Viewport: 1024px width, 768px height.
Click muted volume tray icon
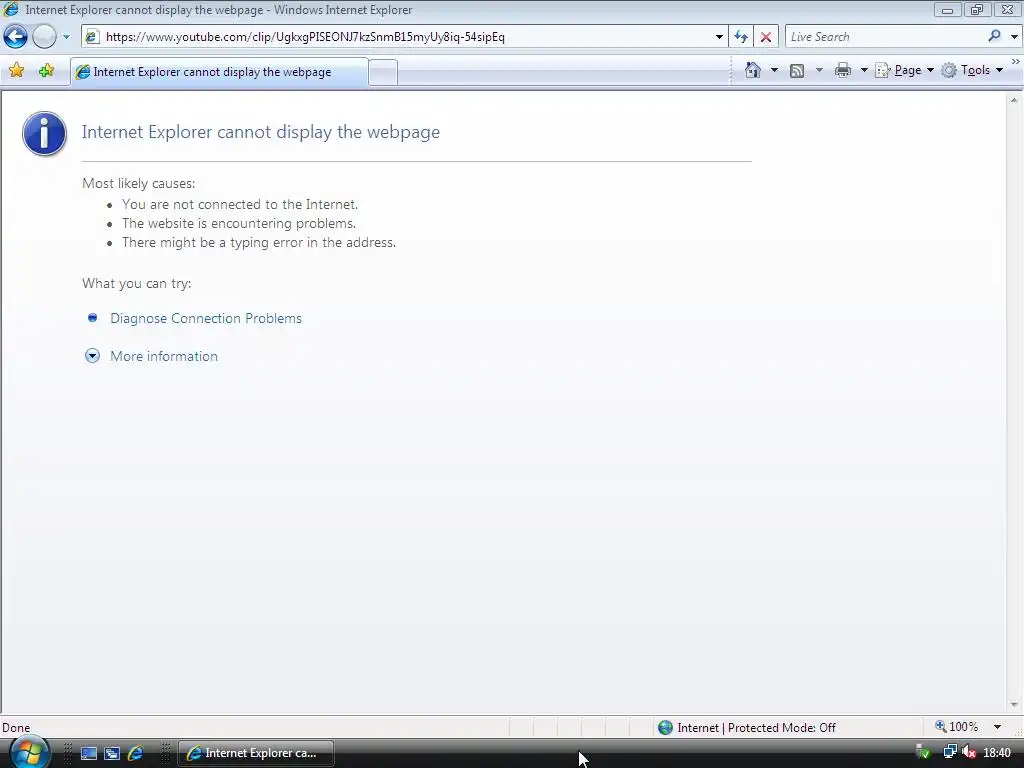(x=969, y=752)
